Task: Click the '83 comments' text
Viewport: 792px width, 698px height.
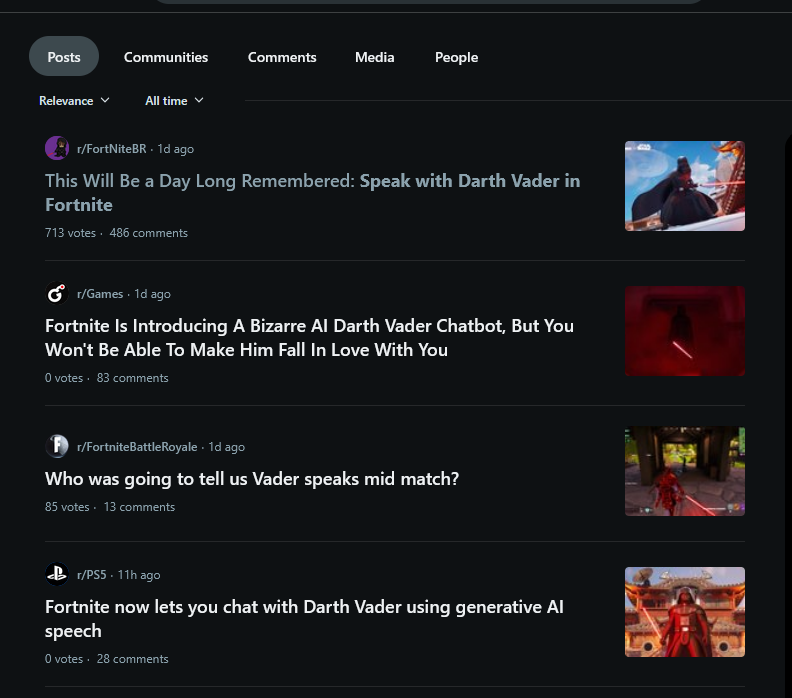Action: tap(132, 378)
